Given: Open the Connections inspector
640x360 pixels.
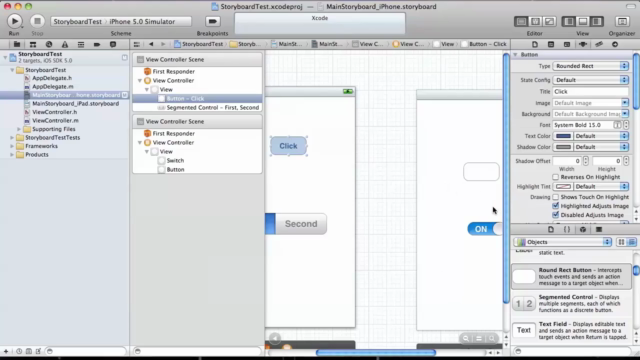Looking at the screenshot, I should [x=615, y=44].
